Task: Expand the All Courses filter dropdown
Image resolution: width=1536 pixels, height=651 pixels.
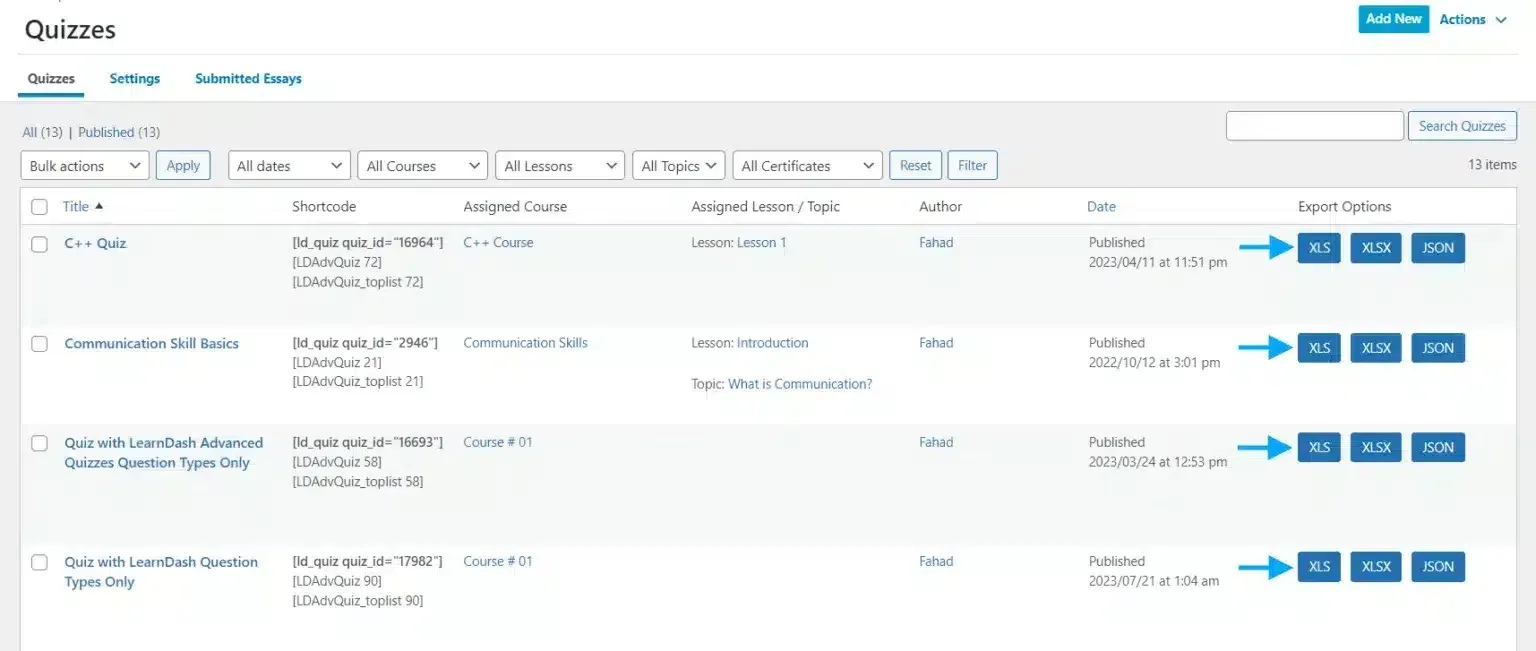Action: click(x=422, y=166)
